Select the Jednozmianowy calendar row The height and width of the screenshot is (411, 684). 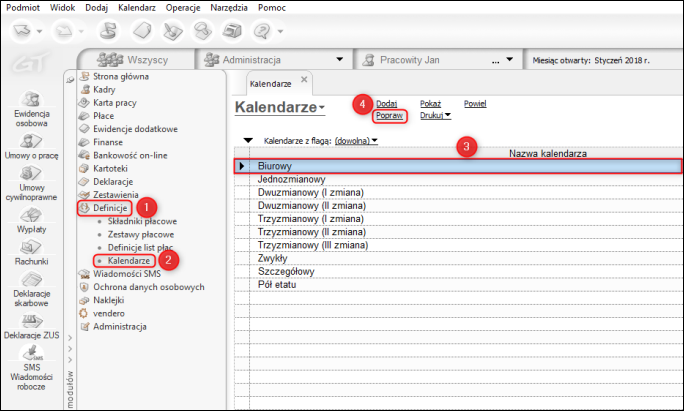pos(458,179)
